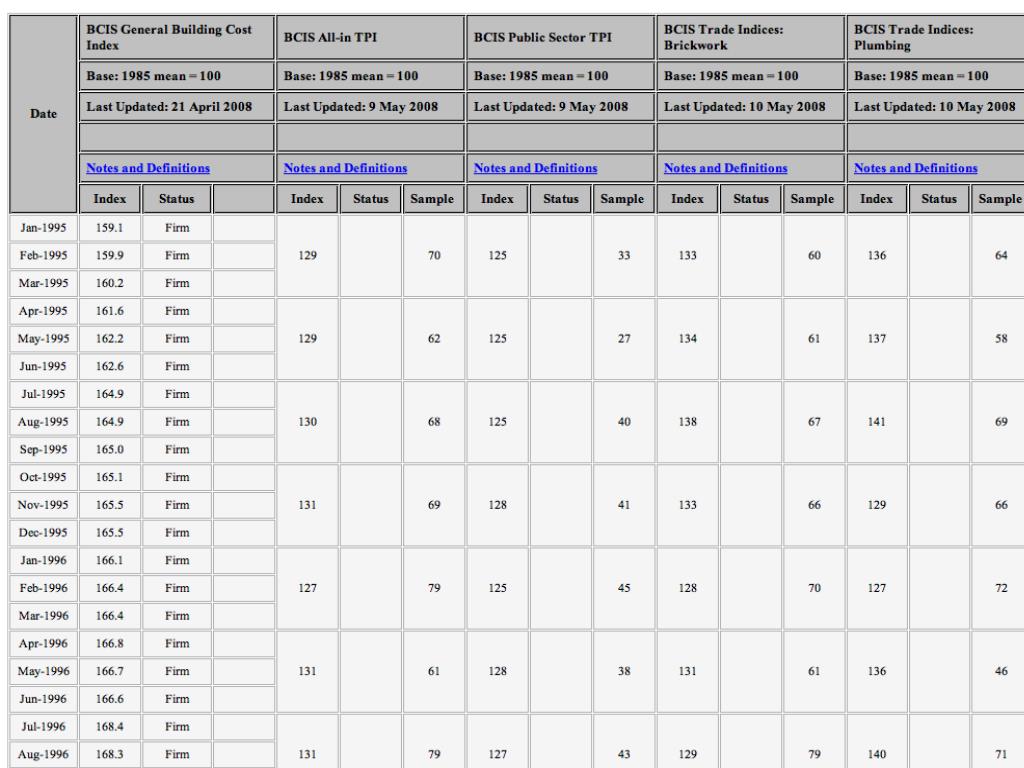This screenshot has width=1024, height=768.
Task: Click 'Last Updated: 9 May 2008' under Public Sector TPI
Action: coord(560,106)
